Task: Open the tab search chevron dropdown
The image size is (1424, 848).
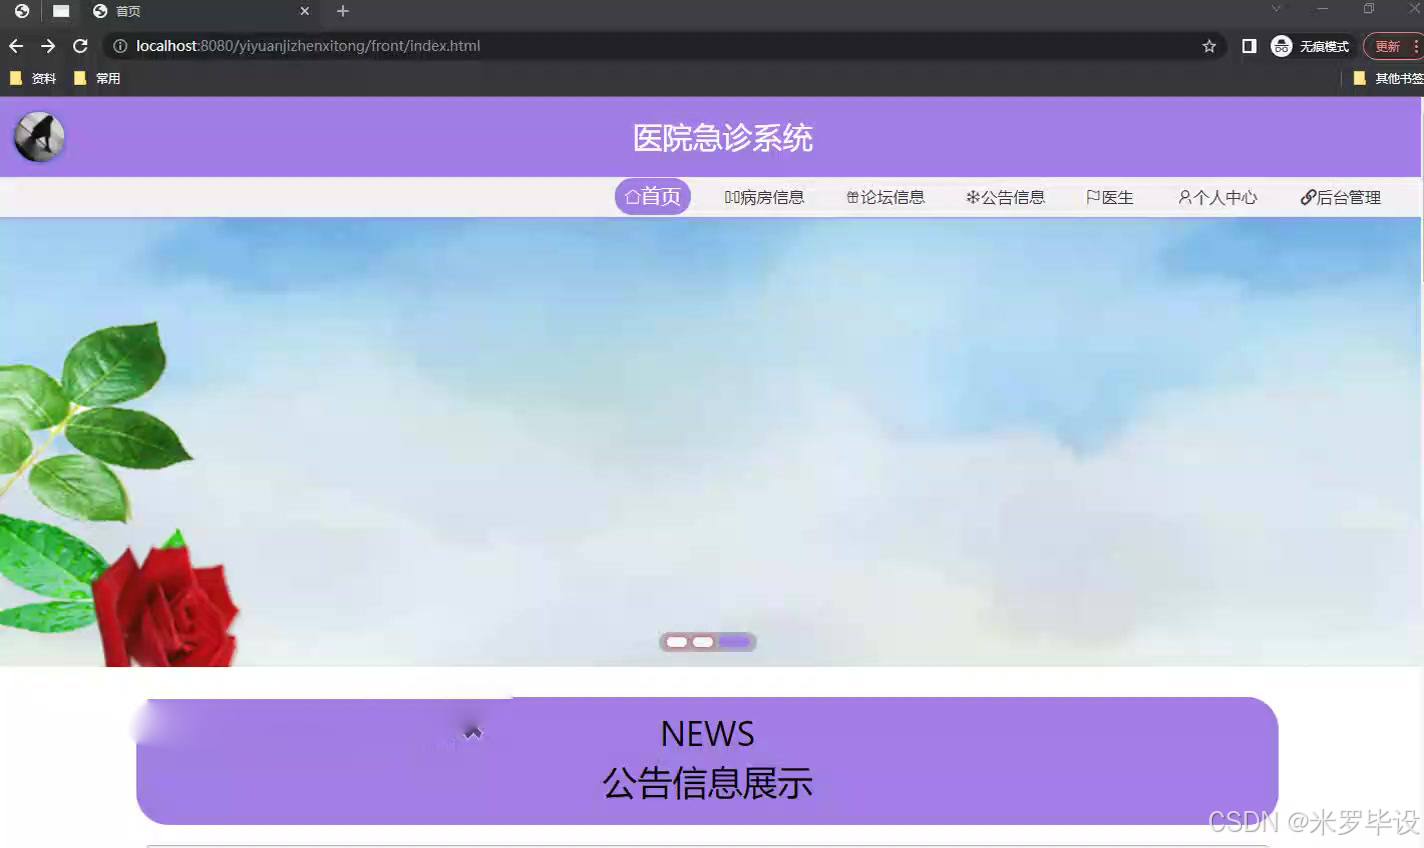Action: [1277, 9]
